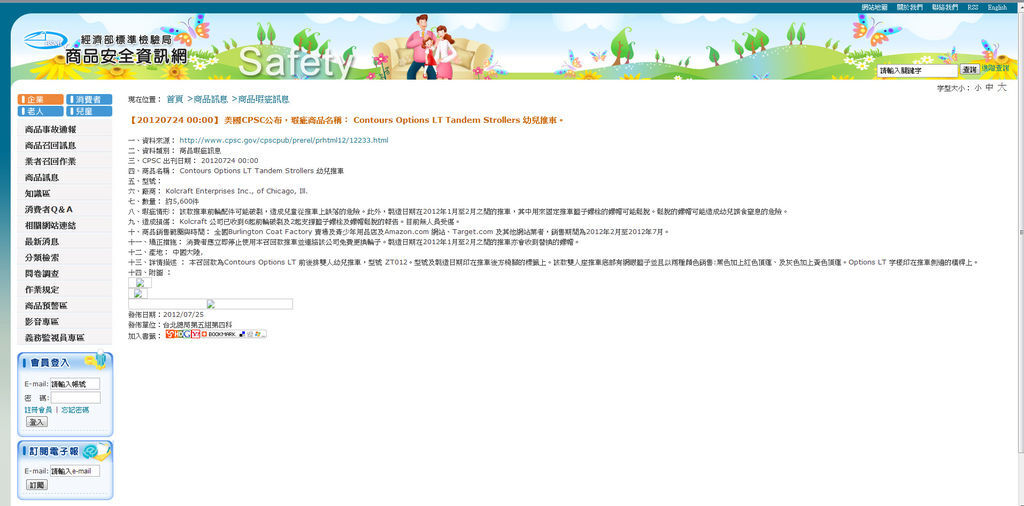
Task: Set font size to 小
Action: click(x=978, y=87)
